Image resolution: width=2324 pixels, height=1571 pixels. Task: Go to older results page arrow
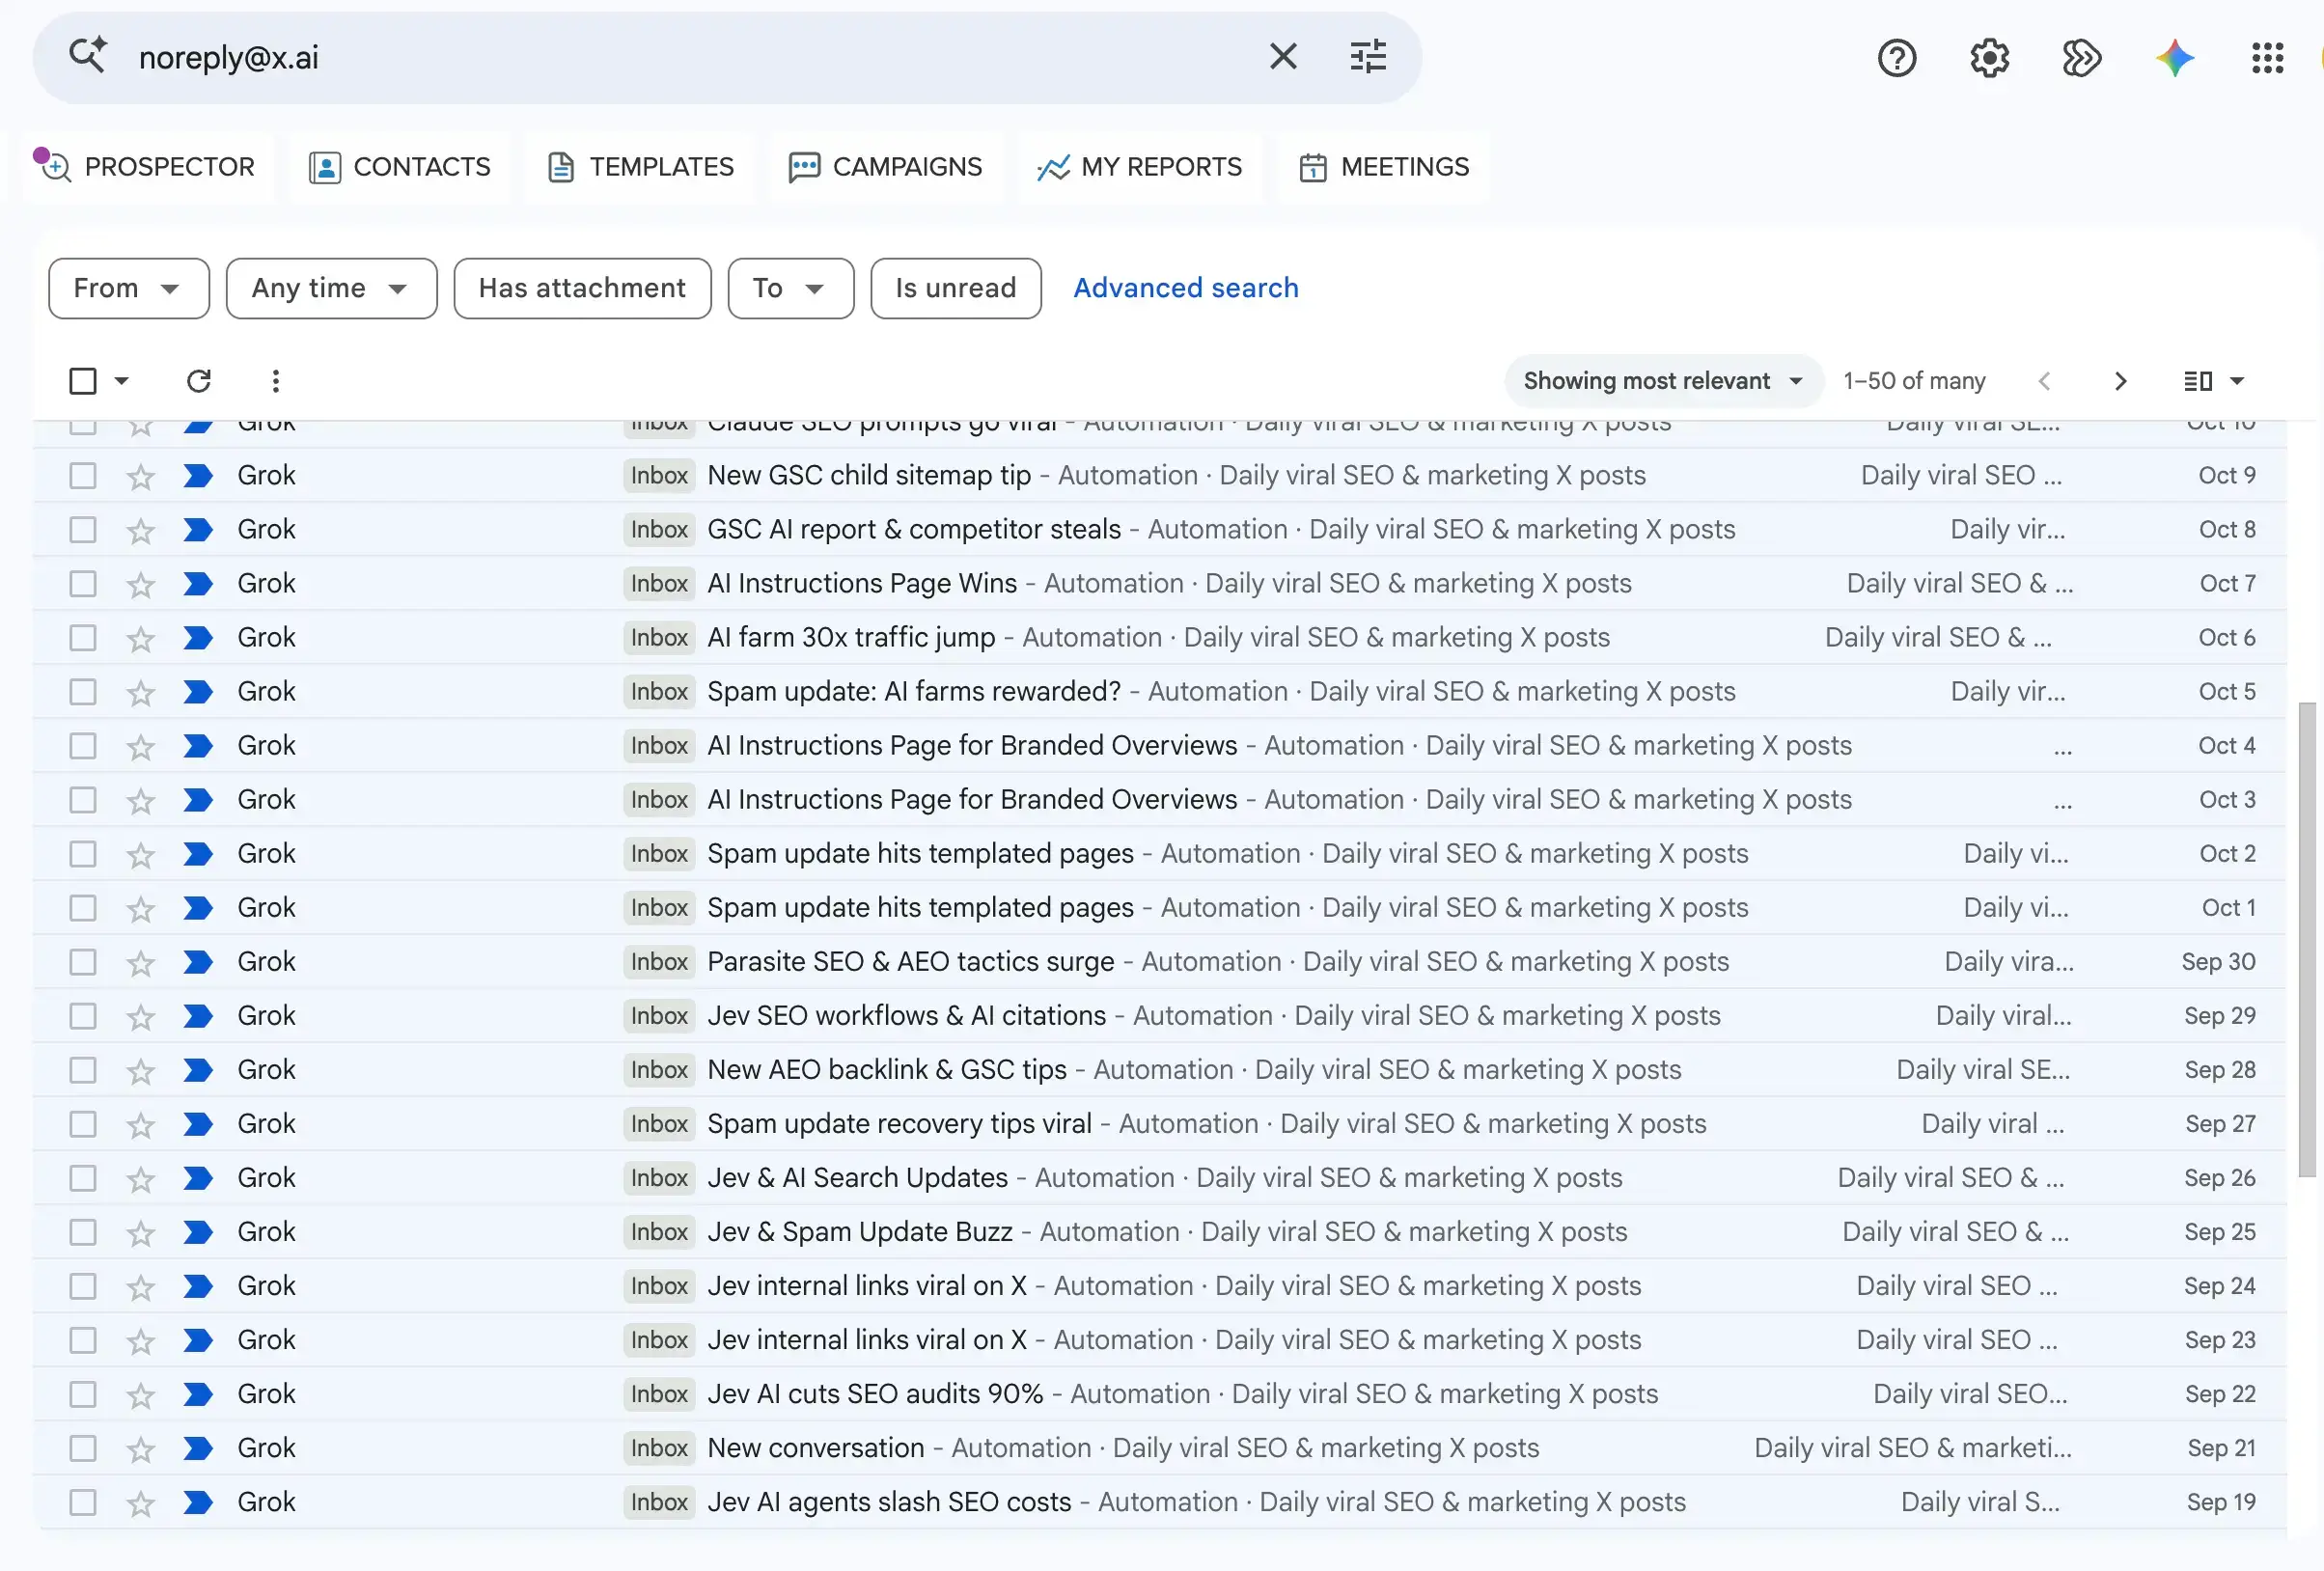2120,381
